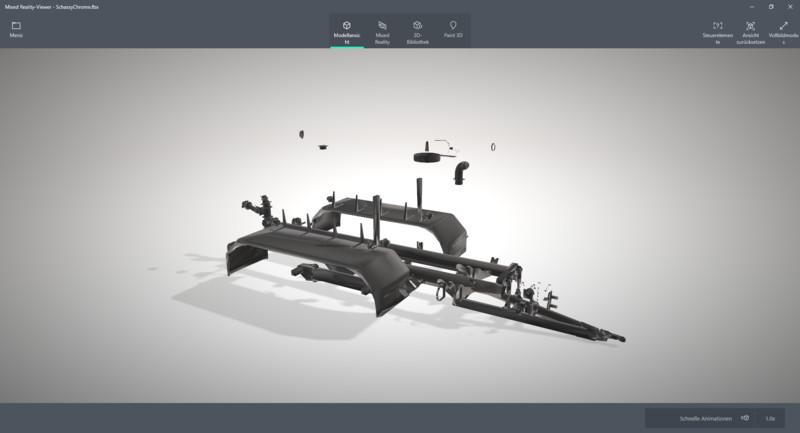The width and height of the screenshot is (800, 433).
Task: Switch to the Modellansicht tab
Action: [x=346, y=31]
